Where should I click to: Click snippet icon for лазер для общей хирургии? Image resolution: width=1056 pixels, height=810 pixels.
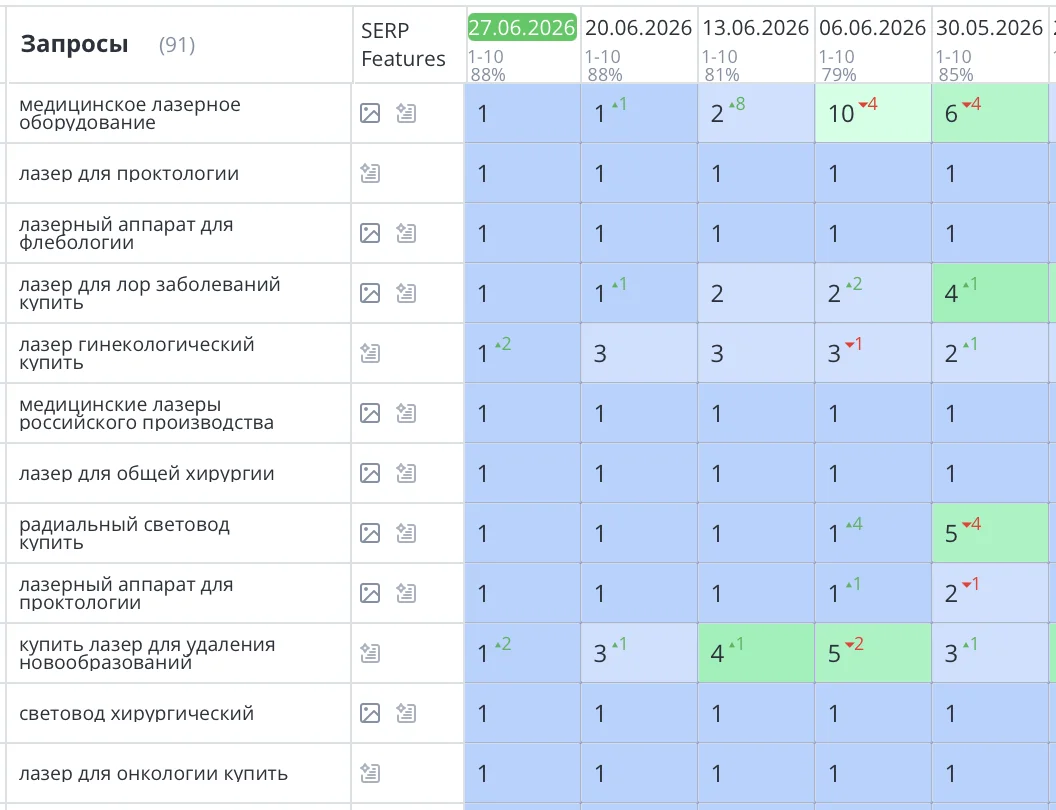(x=405, y=473)
